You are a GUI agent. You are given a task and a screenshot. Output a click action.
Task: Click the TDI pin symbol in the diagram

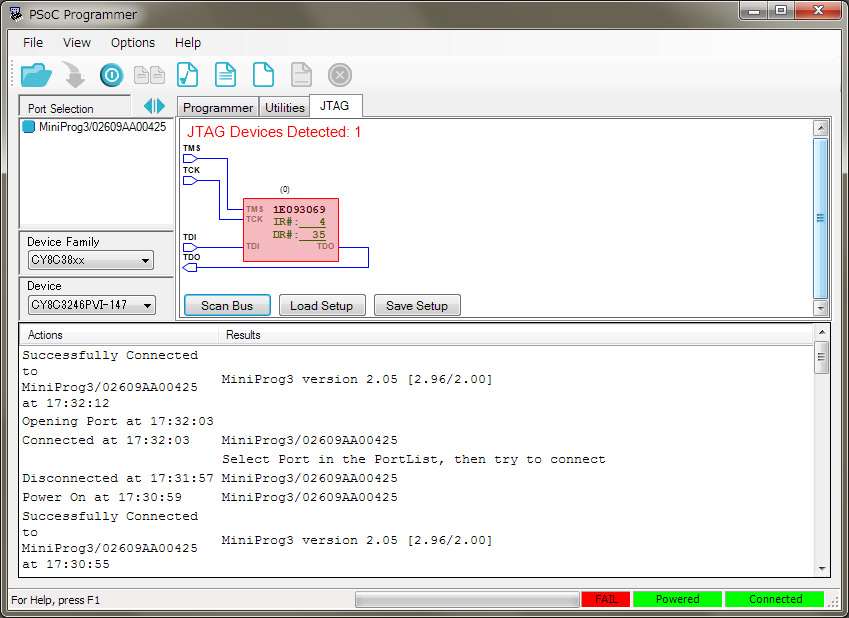tap(190, 248)
